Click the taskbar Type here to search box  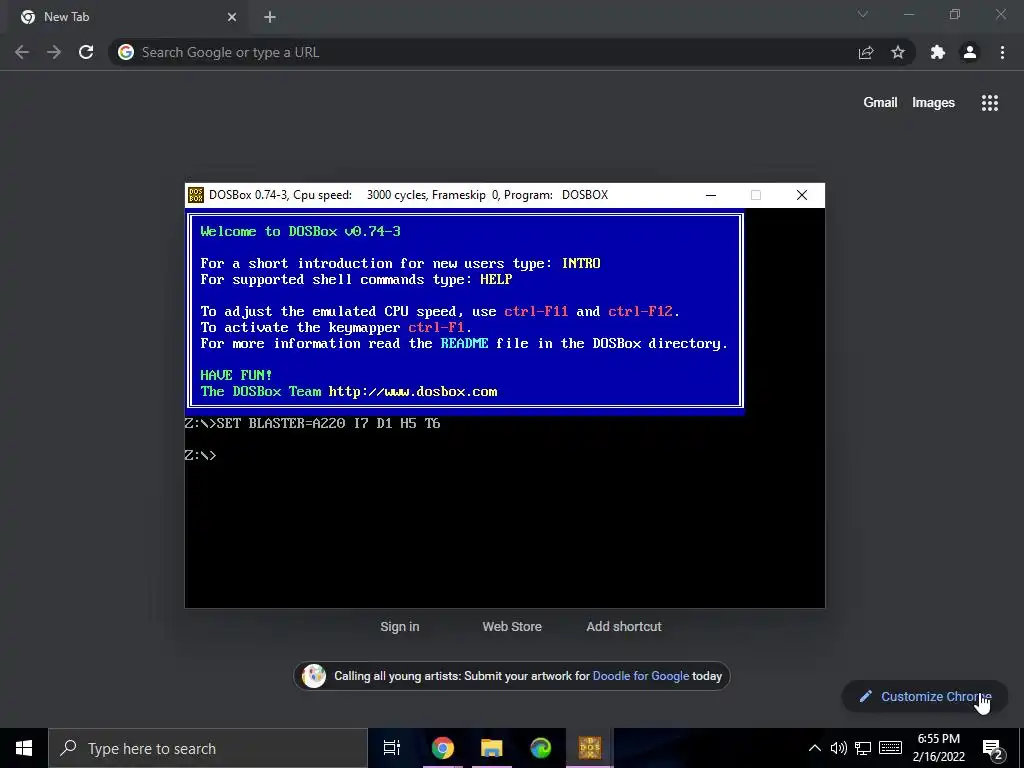208,748
